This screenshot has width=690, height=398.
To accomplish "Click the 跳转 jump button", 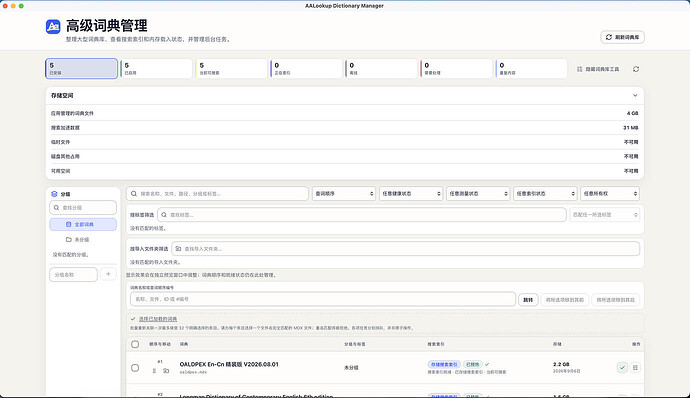I will 528,300.
